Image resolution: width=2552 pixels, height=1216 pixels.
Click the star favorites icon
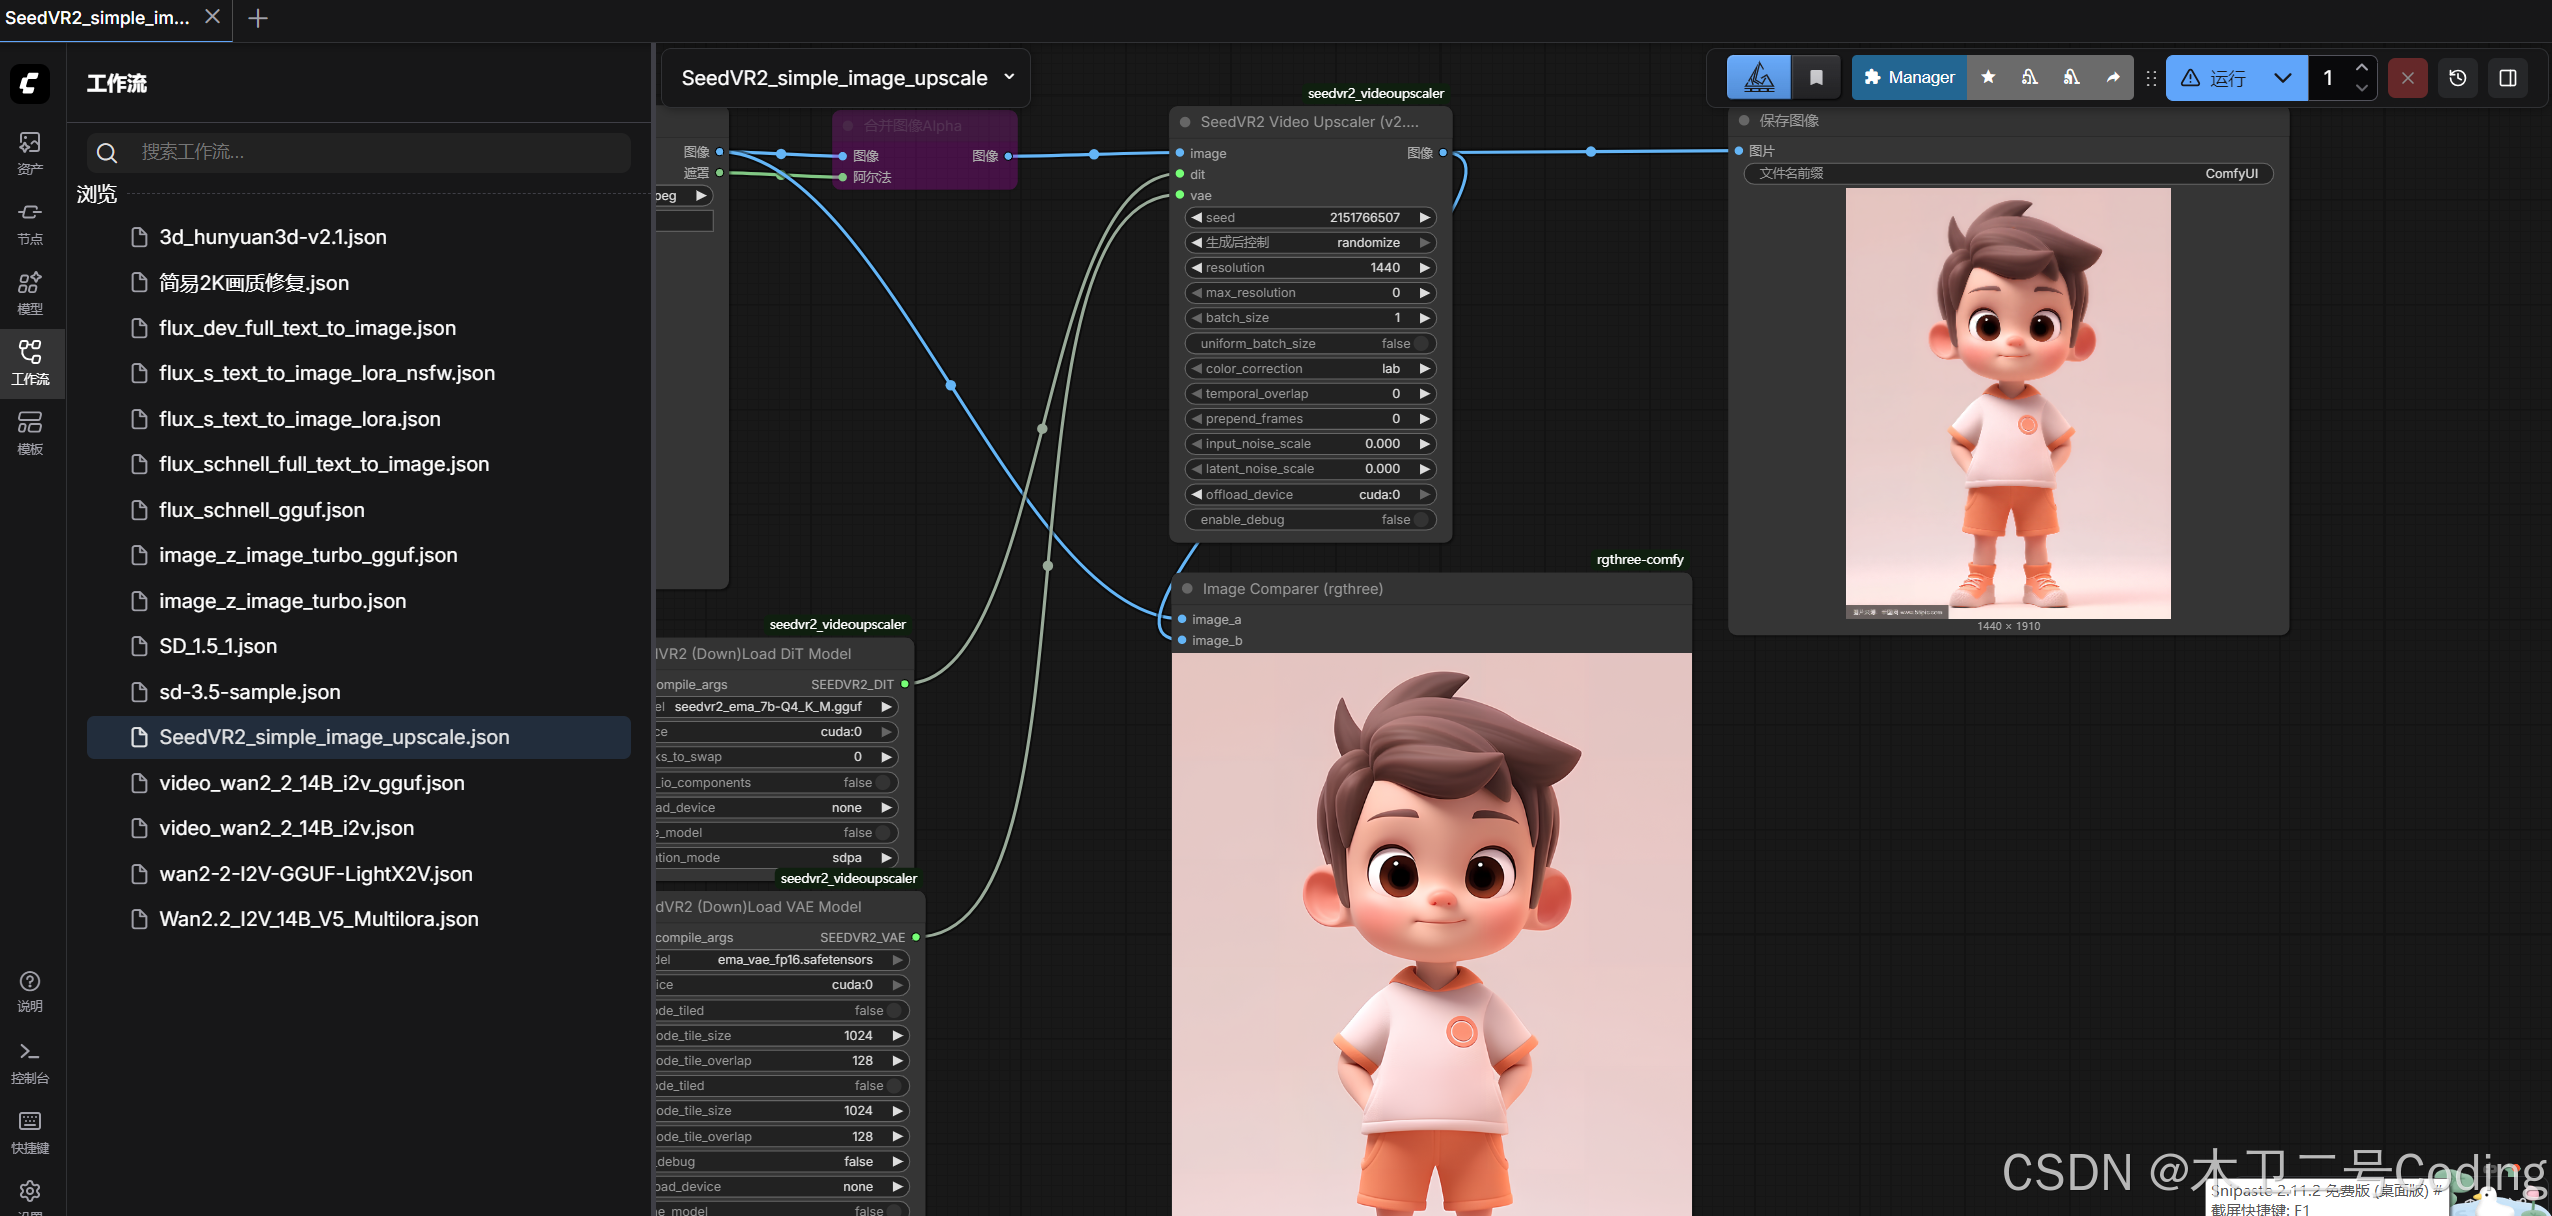1988,77
